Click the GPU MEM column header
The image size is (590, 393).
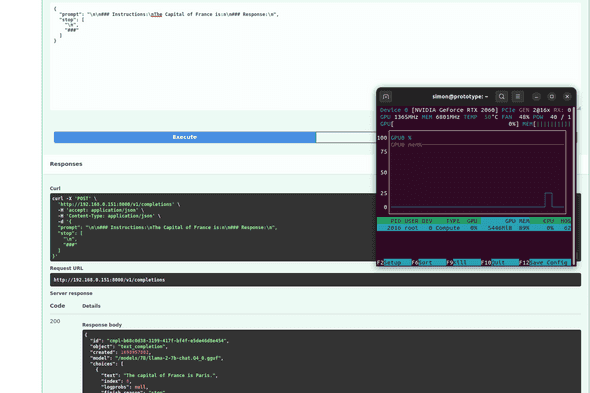pos(517,221)
